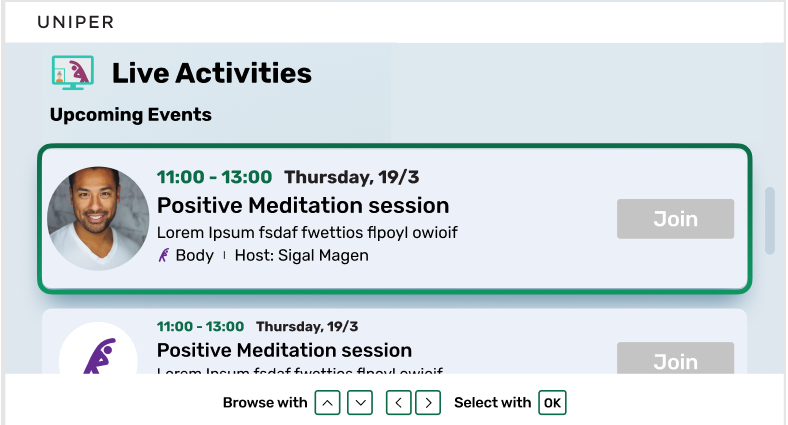The width and height of the screenshot is (788, 425).
Task: Join the second Positive Meditation session
Action: coord(675,358)
